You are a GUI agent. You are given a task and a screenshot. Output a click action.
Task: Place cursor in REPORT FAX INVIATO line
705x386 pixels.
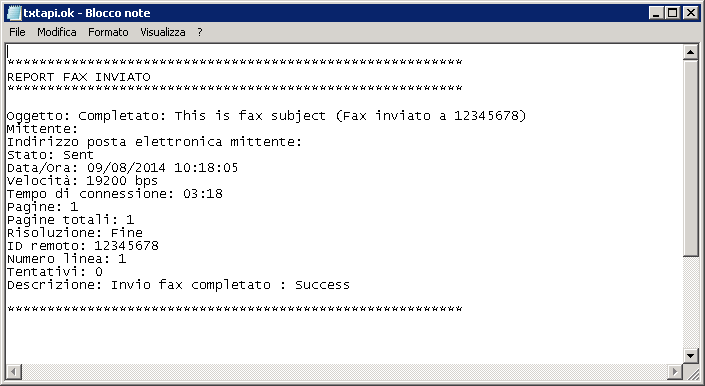tap(79, 77)
